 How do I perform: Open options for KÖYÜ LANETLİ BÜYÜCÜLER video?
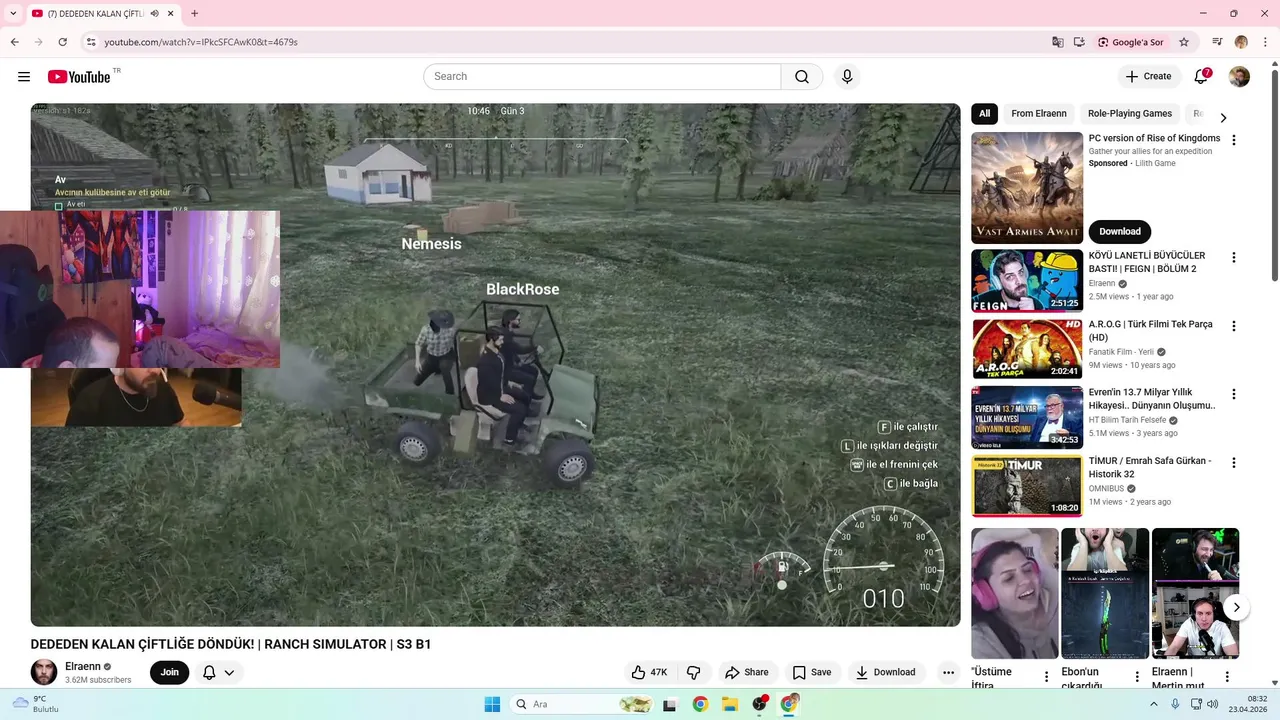pyautogui.click(x=1233, y=257)
